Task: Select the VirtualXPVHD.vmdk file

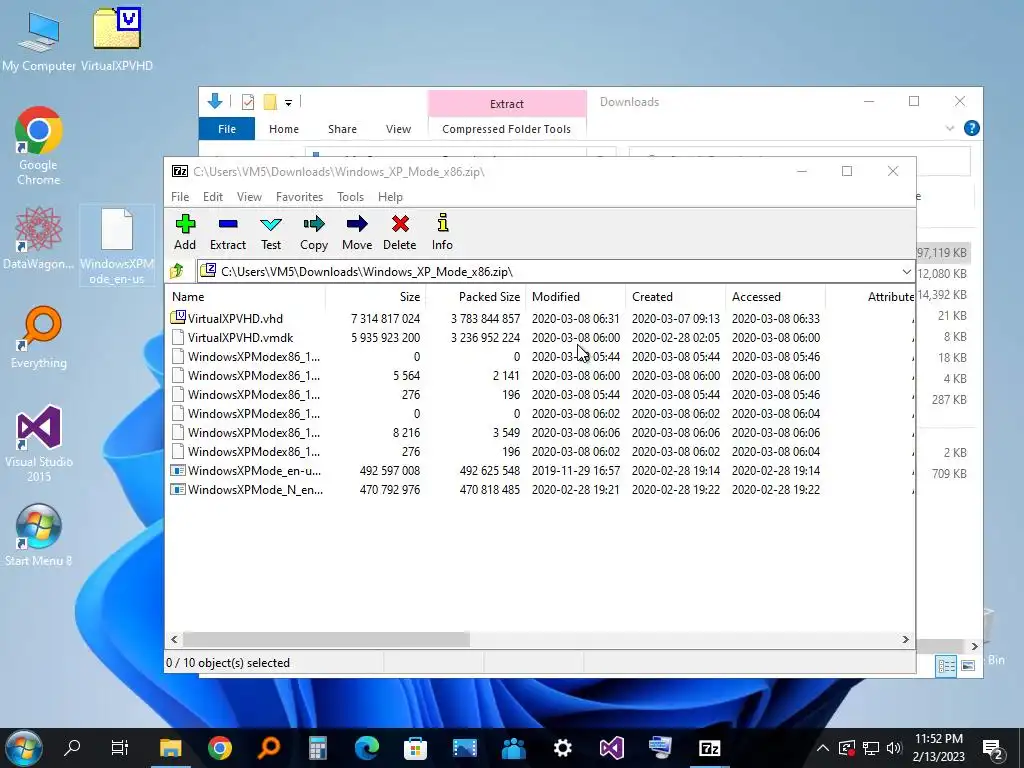Action: coord(240,338)
